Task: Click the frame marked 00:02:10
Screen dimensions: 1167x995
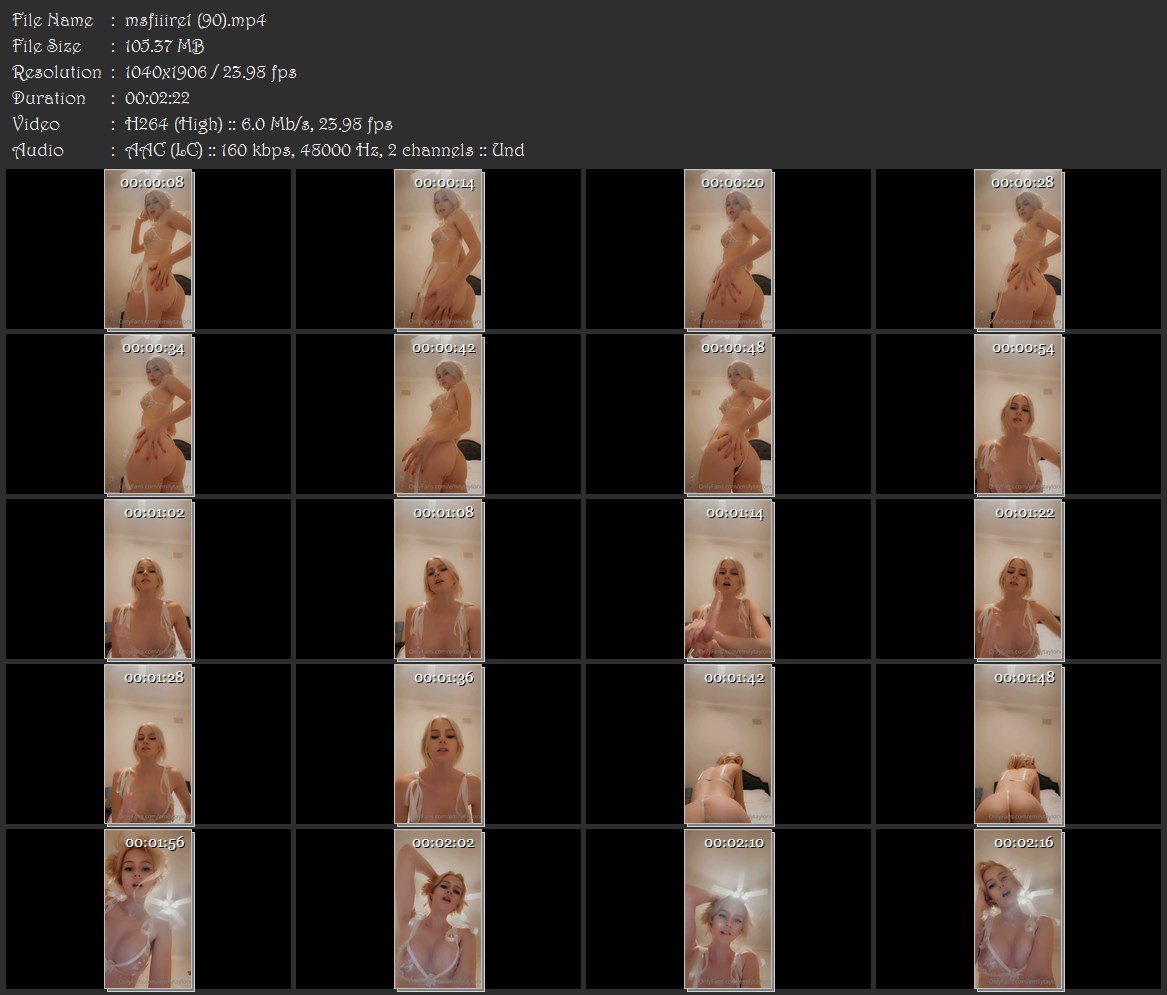Action: 729,910
